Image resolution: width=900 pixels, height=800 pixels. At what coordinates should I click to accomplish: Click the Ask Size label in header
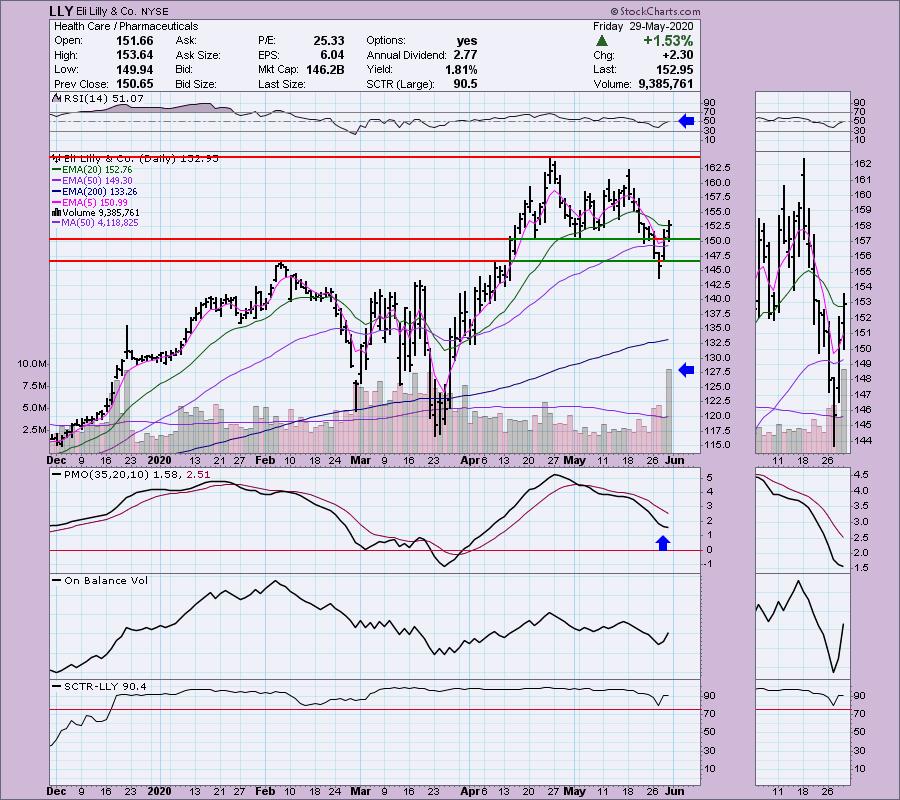click(x=198, y=55)
